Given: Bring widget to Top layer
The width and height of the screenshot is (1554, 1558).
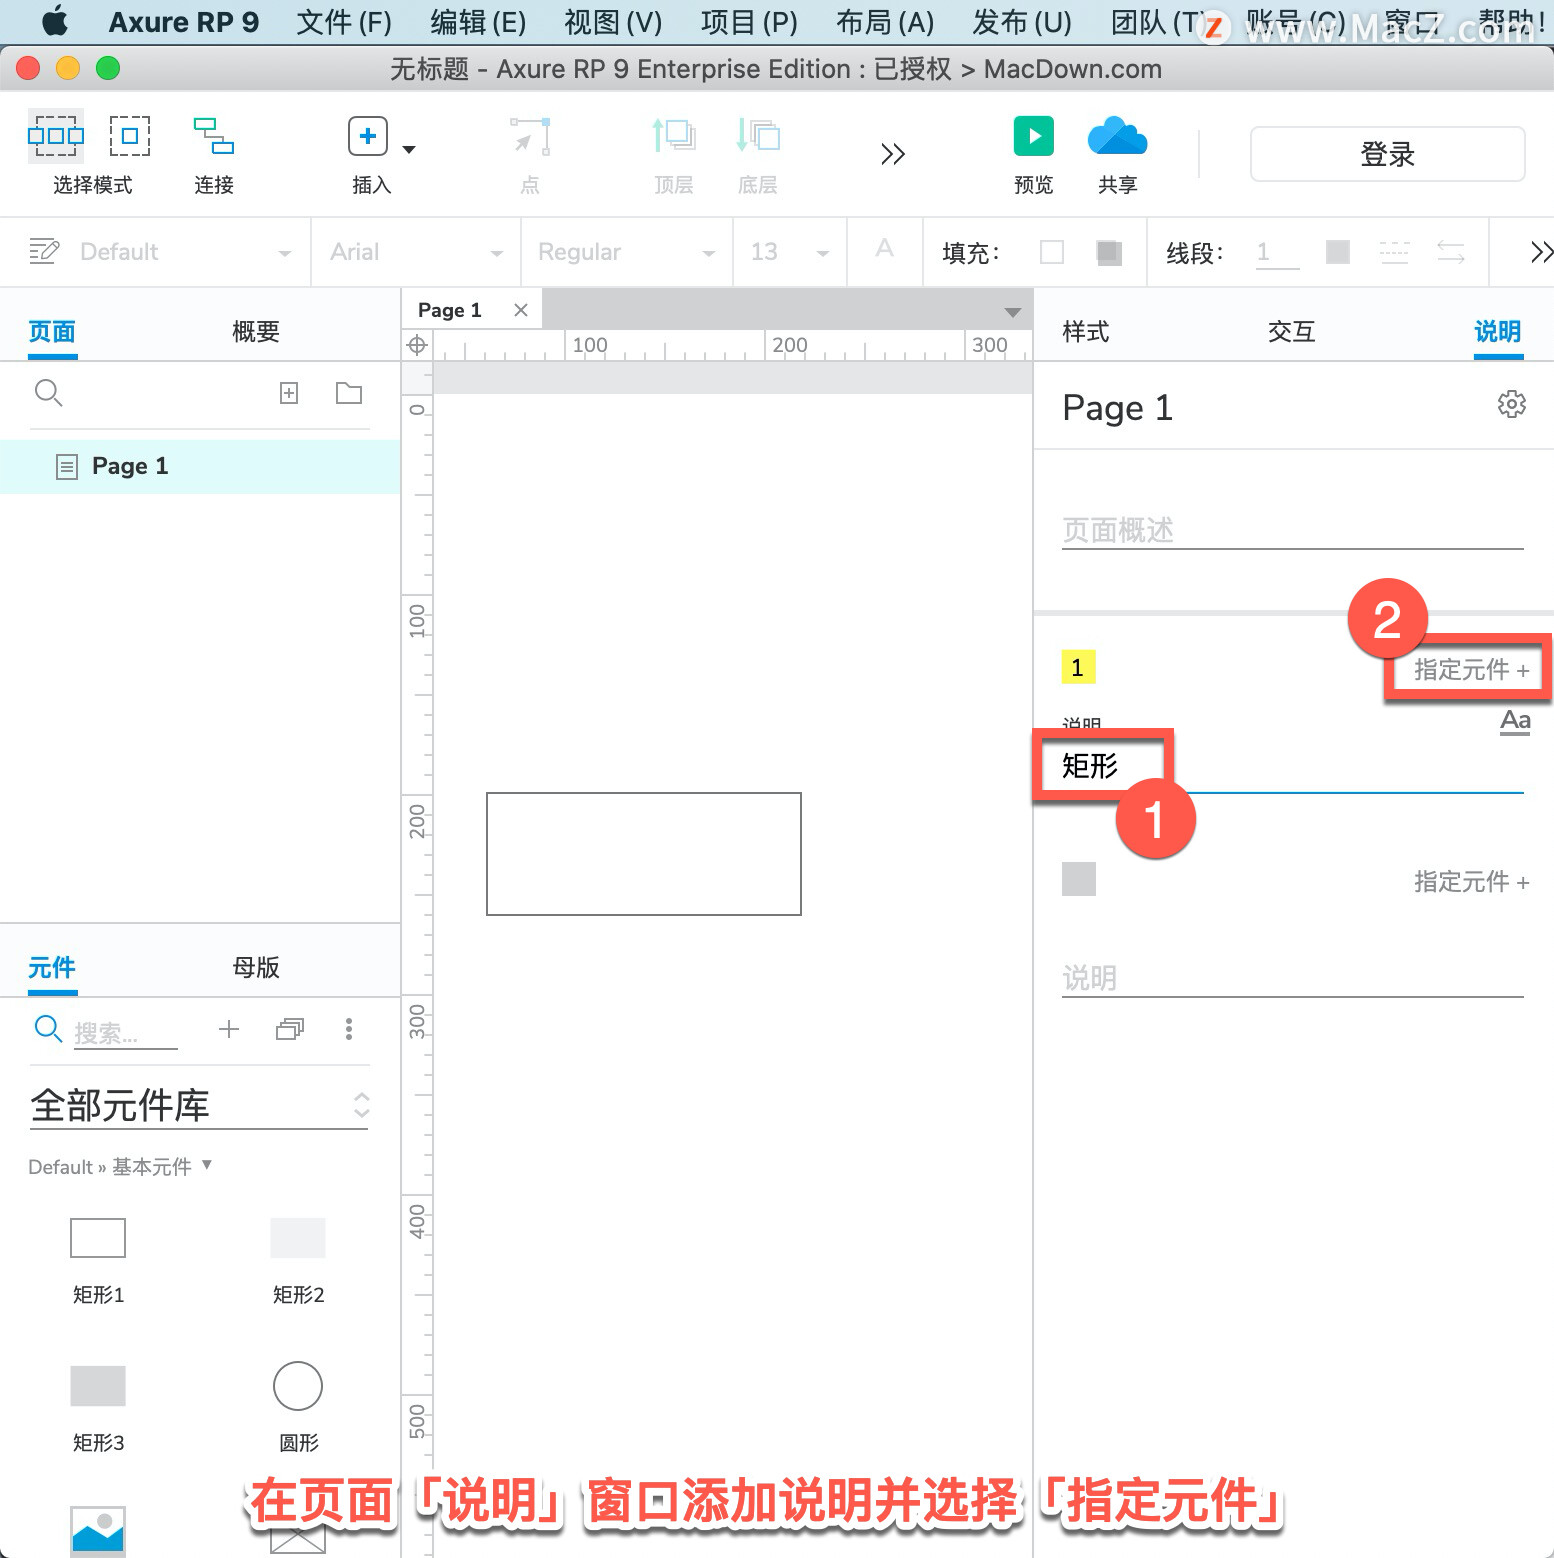Looking at the screenshot, I should [674, 136].
